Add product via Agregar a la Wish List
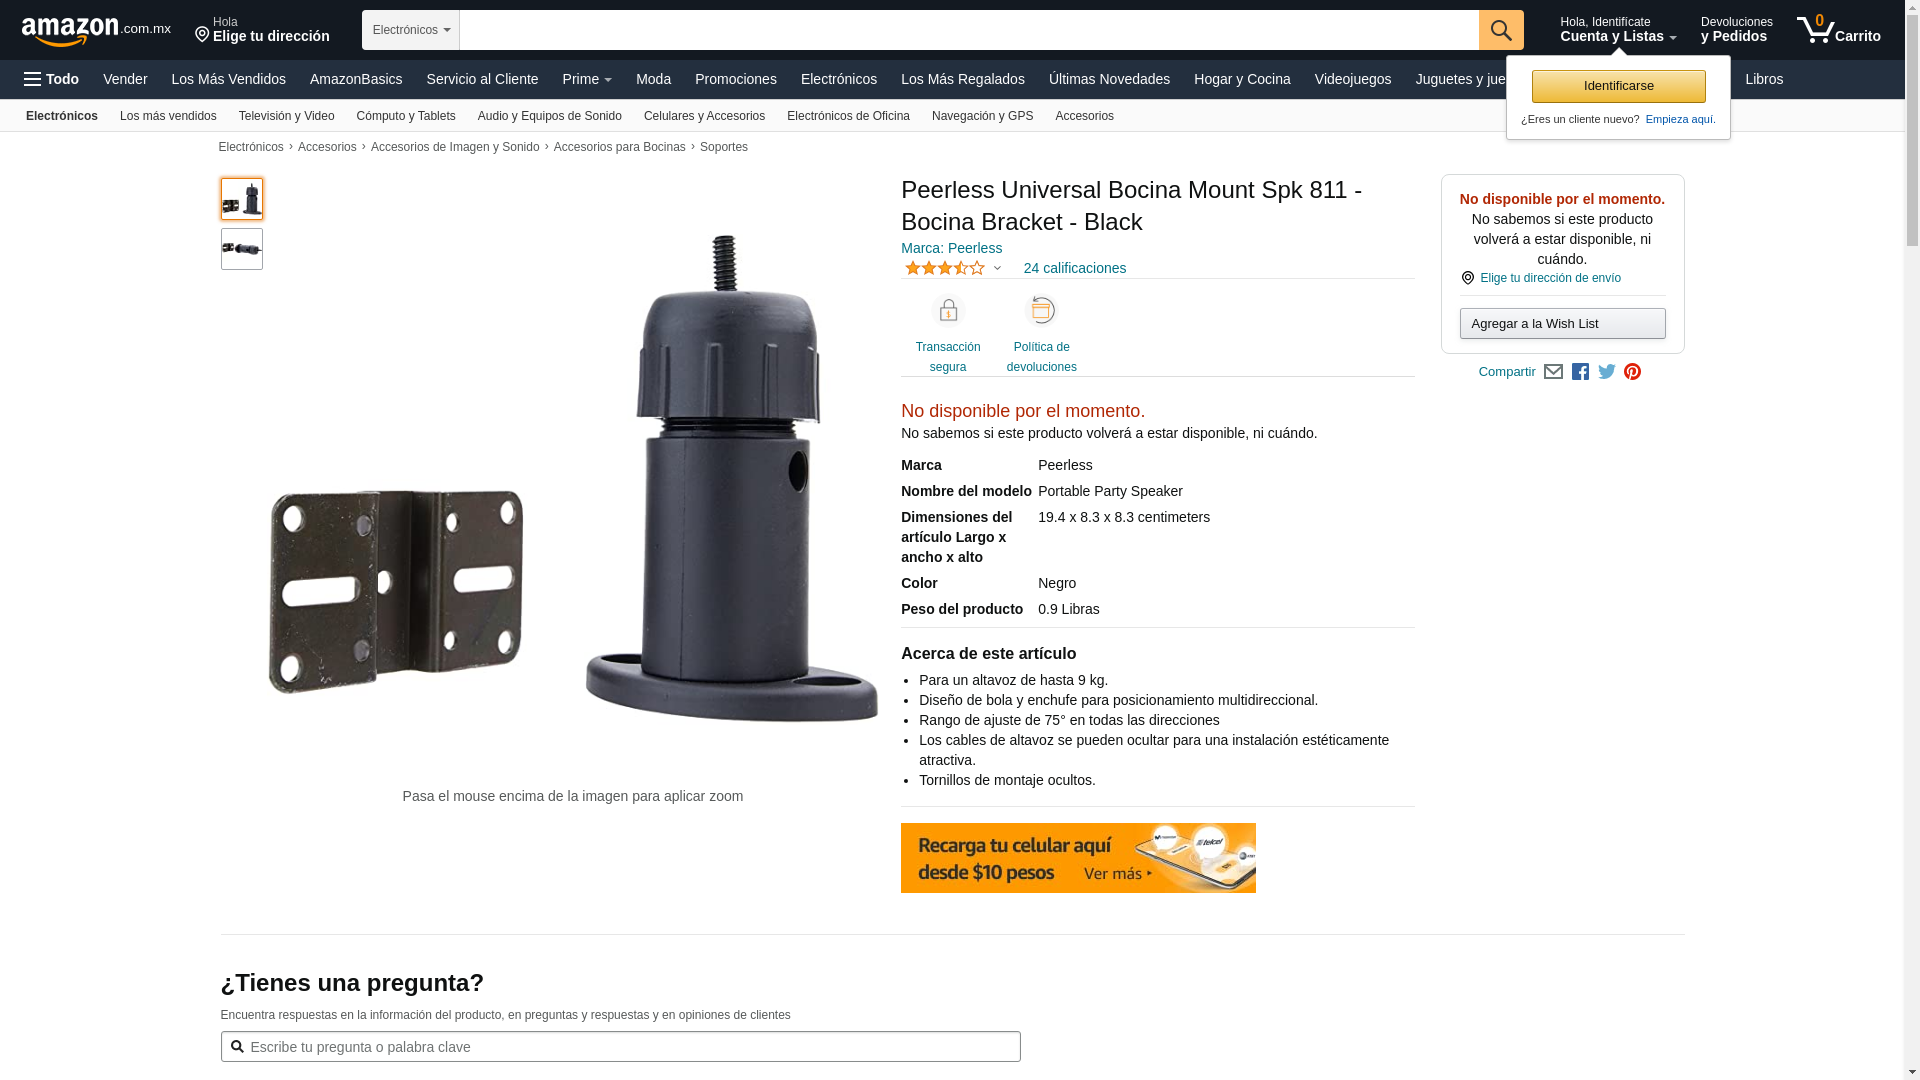The width and height of the screenshot is (1920, 1080). [1562, 323]
